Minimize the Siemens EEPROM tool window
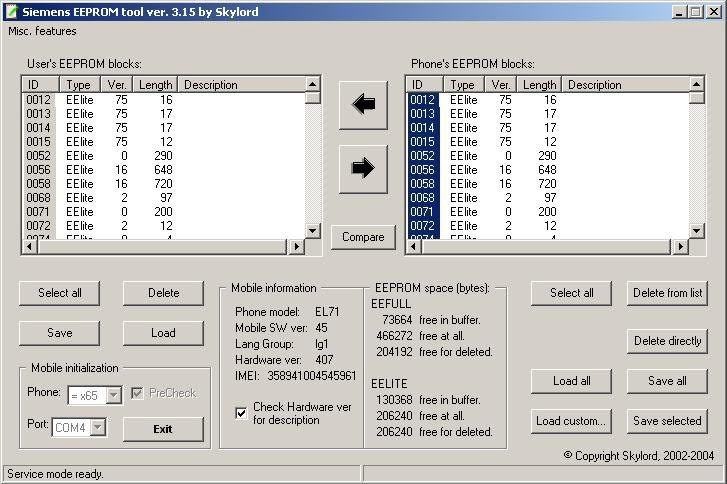Screen dimensions: 727x484 pos(679,12)
